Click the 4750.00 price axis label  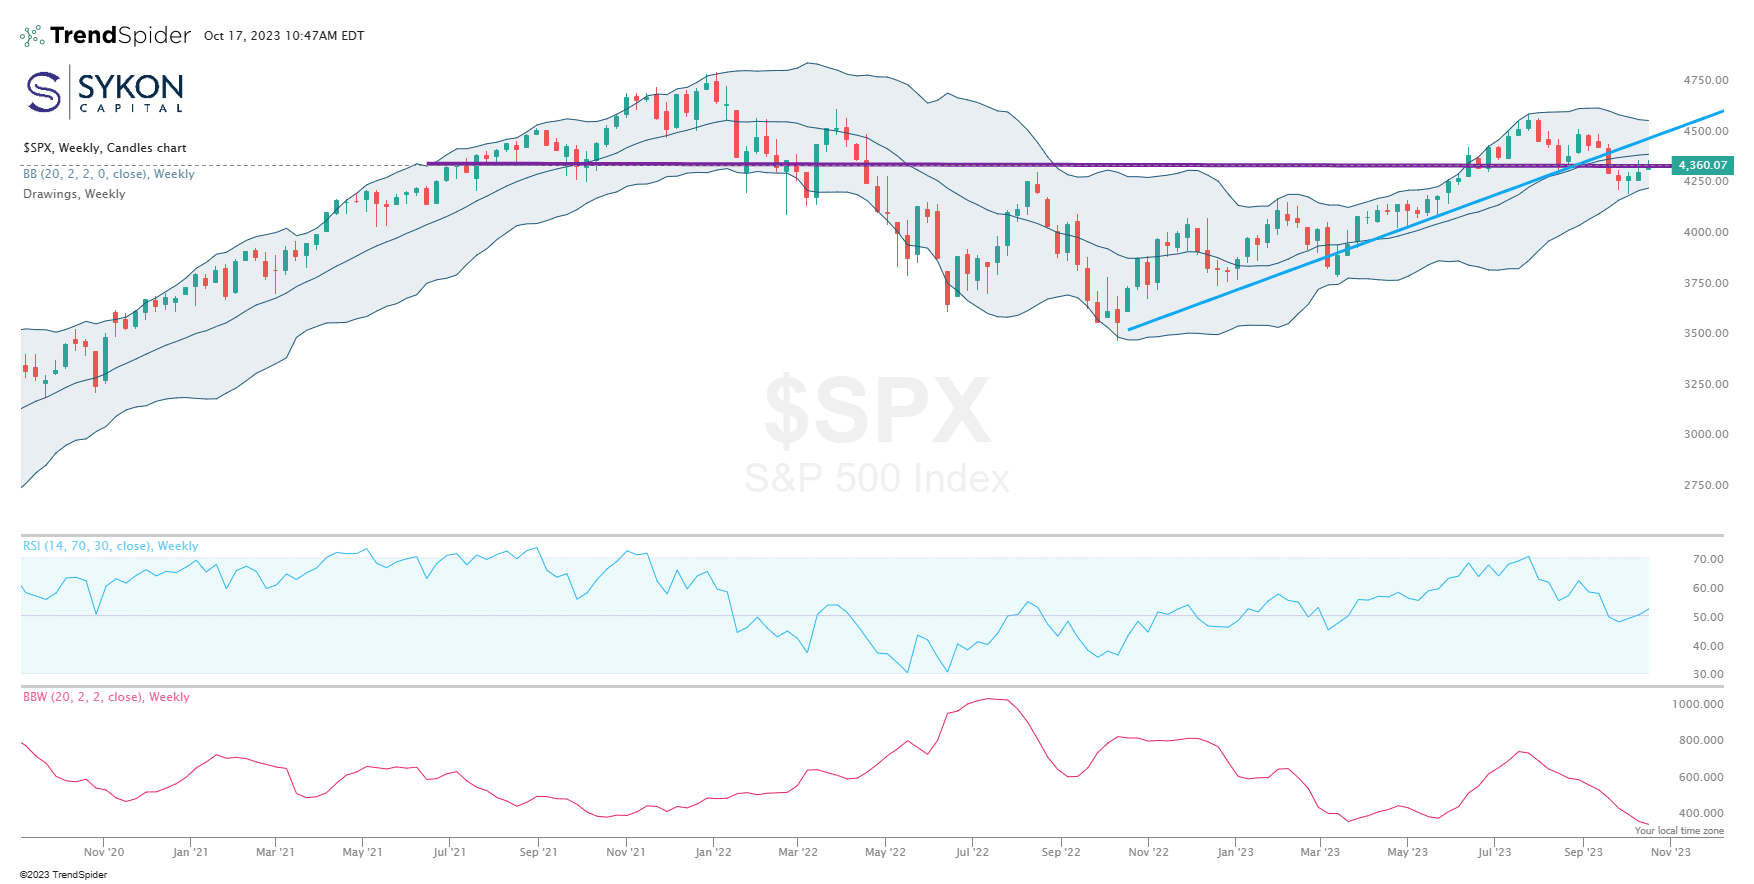[1706, 80]
